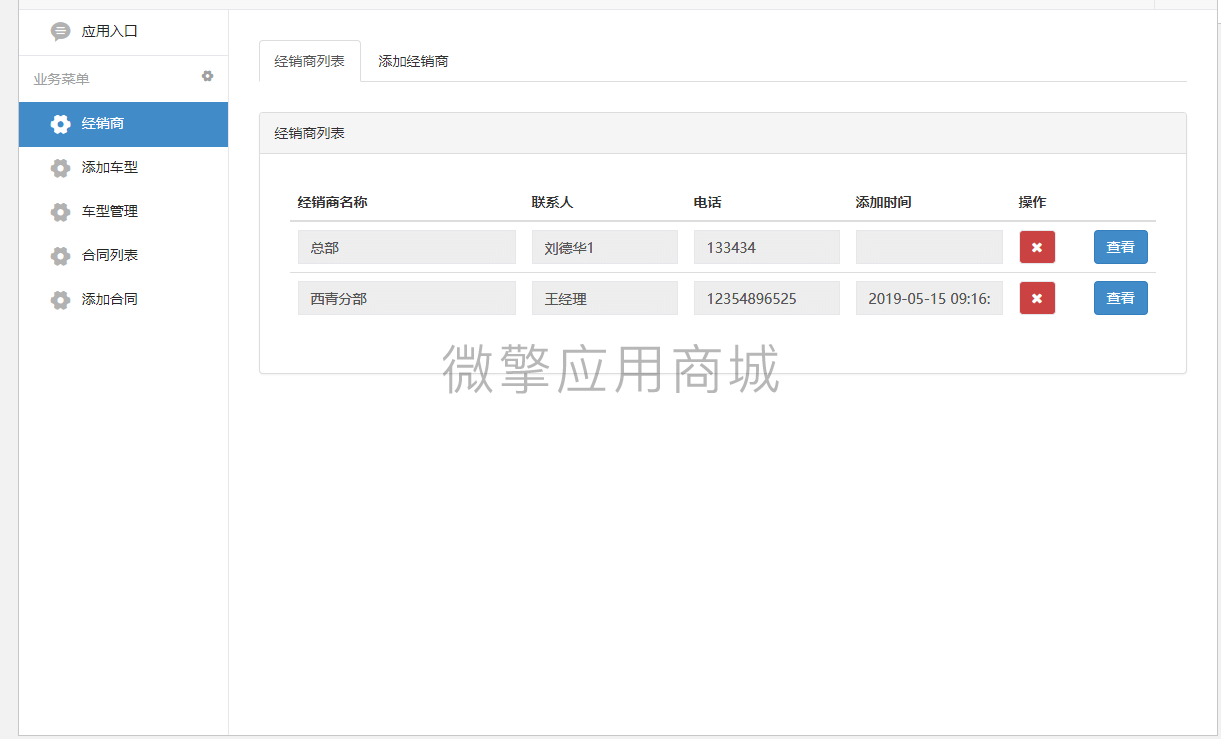Click gear icon beside 车型管理

61,212
